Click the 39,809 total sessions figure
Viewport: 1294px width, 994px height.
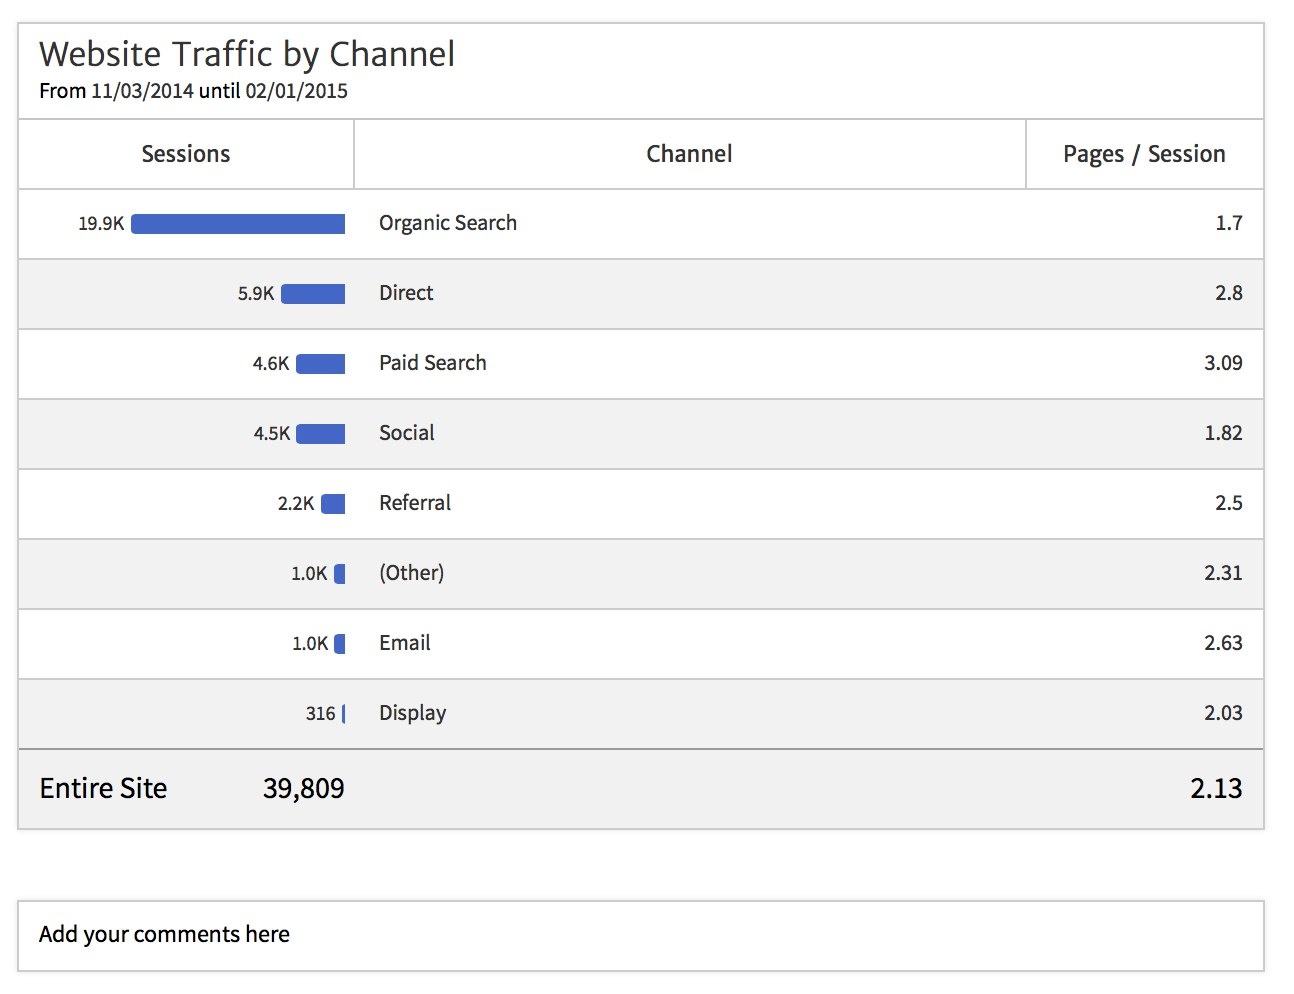point(301,788)
